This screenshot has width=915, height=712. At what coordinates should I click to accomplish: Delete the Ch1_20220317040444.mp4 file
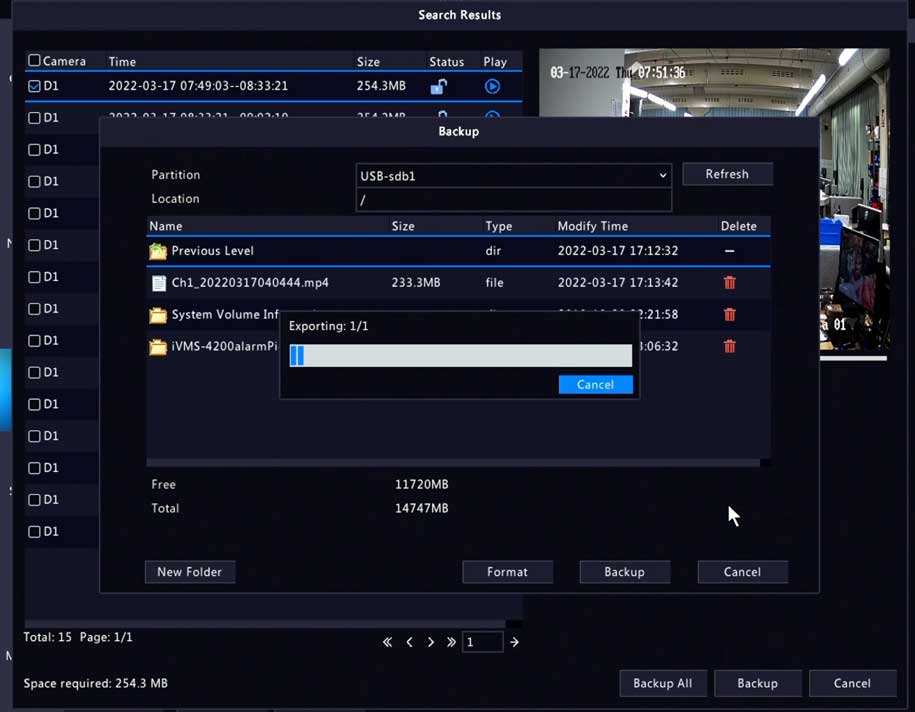click(x=729, y=283)
